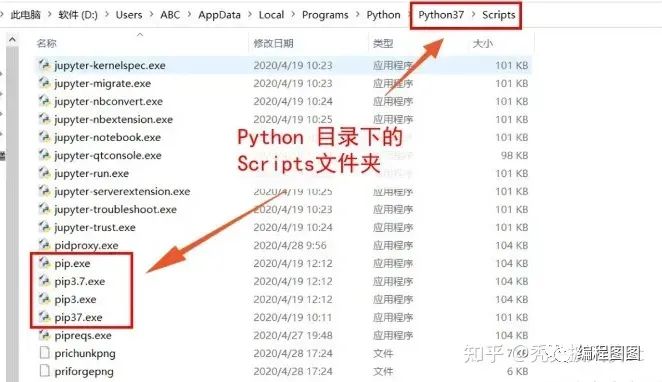The height and width of the screenshot is (382, 662).
Task: Sort by the 修改日期 column header
Action: 273,43
